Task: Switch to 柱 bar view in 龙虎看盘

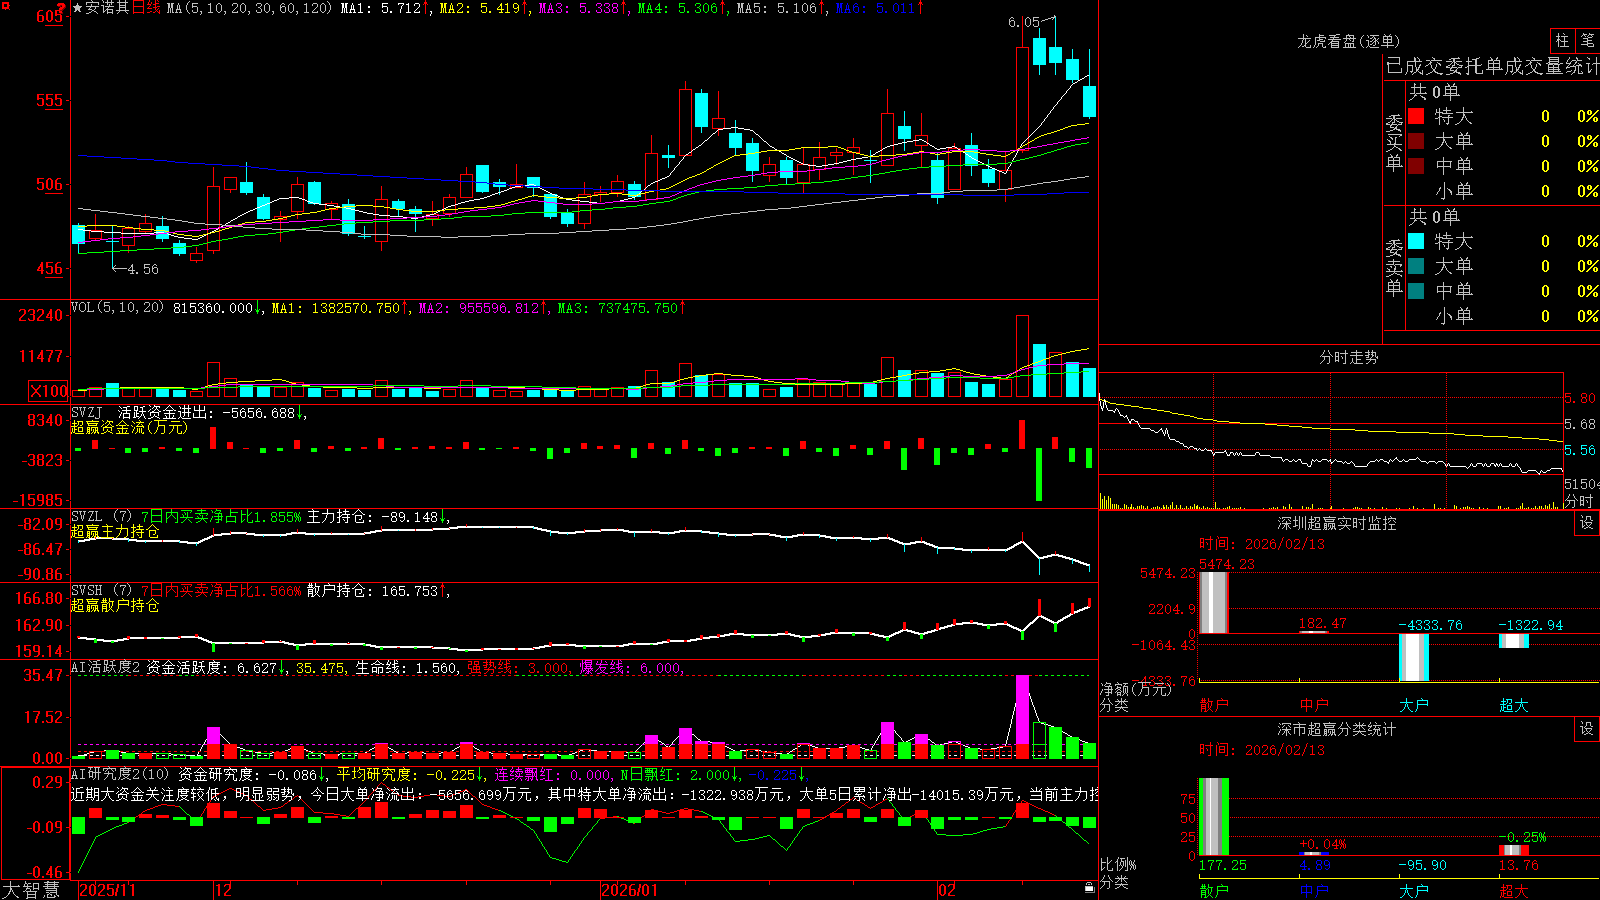Action: [1562, 41]
